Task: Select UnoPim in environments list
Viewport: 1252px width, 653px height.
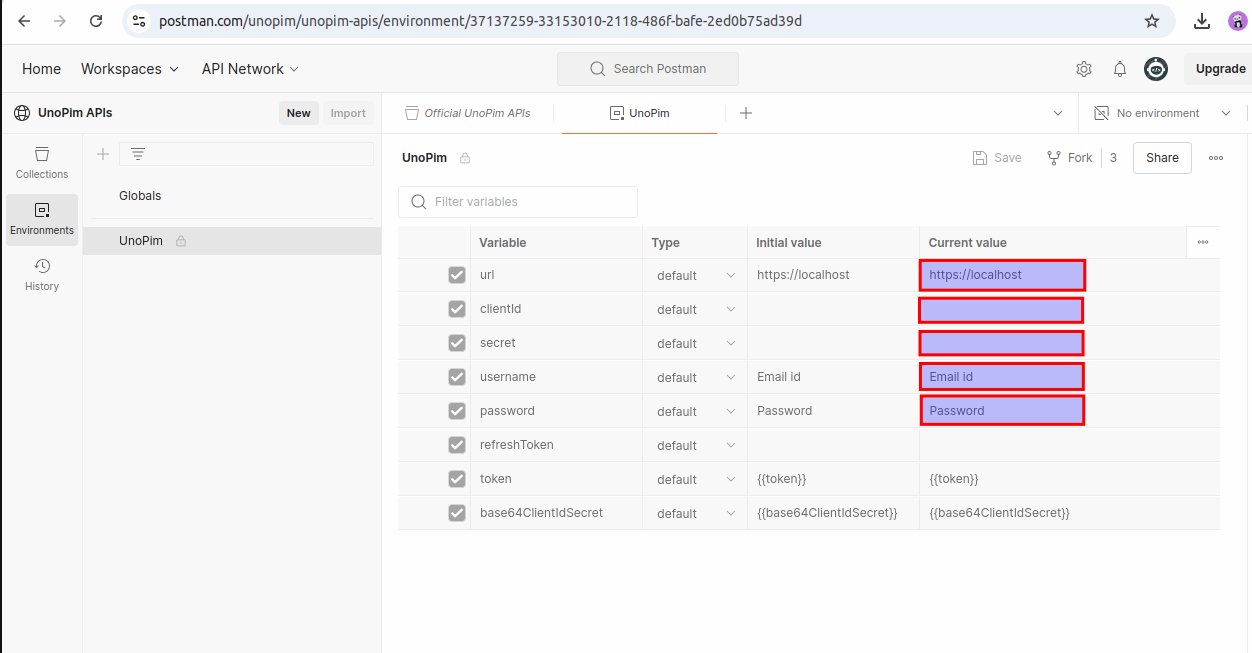Action: click(232, 241)
